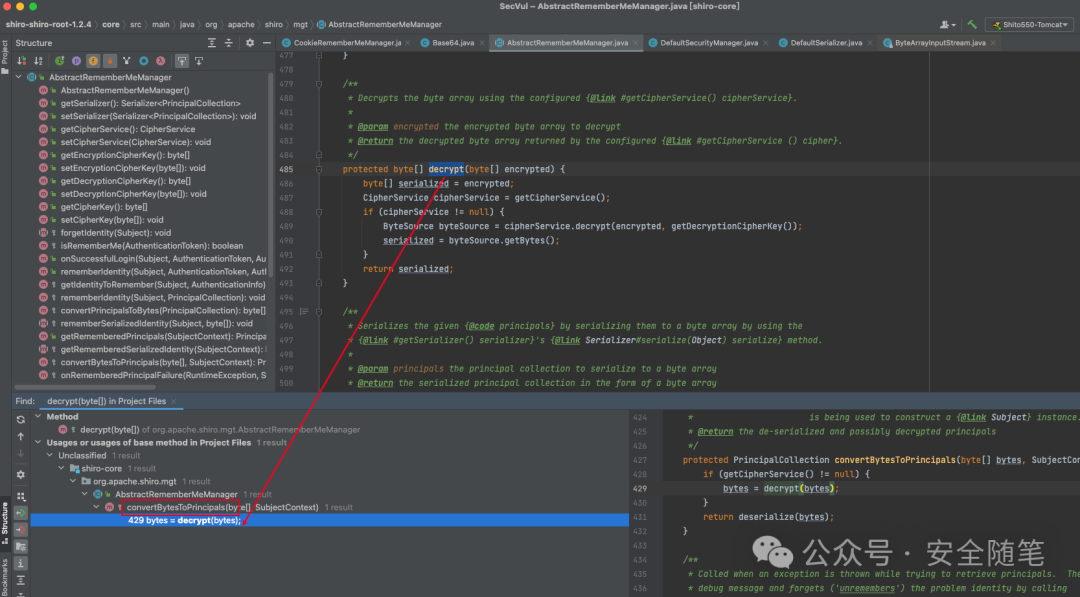
Task: Open Shito550-Tomcat run configuration dropdown
Action: point(1030,24)
